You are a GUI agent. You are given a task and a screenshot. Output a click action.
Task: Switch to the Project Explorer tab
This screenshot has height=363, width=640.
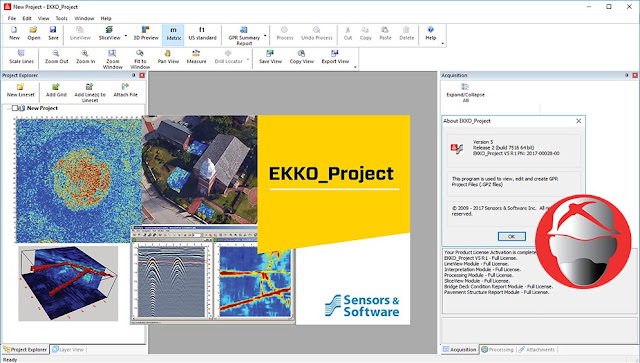(25, 350)
